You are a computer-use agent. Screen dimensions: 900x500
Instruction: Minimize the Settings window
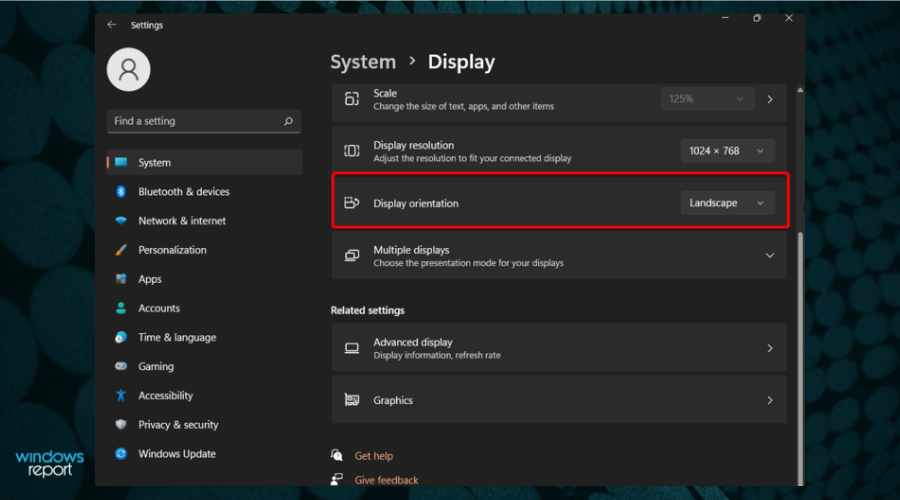click(726, 18)
